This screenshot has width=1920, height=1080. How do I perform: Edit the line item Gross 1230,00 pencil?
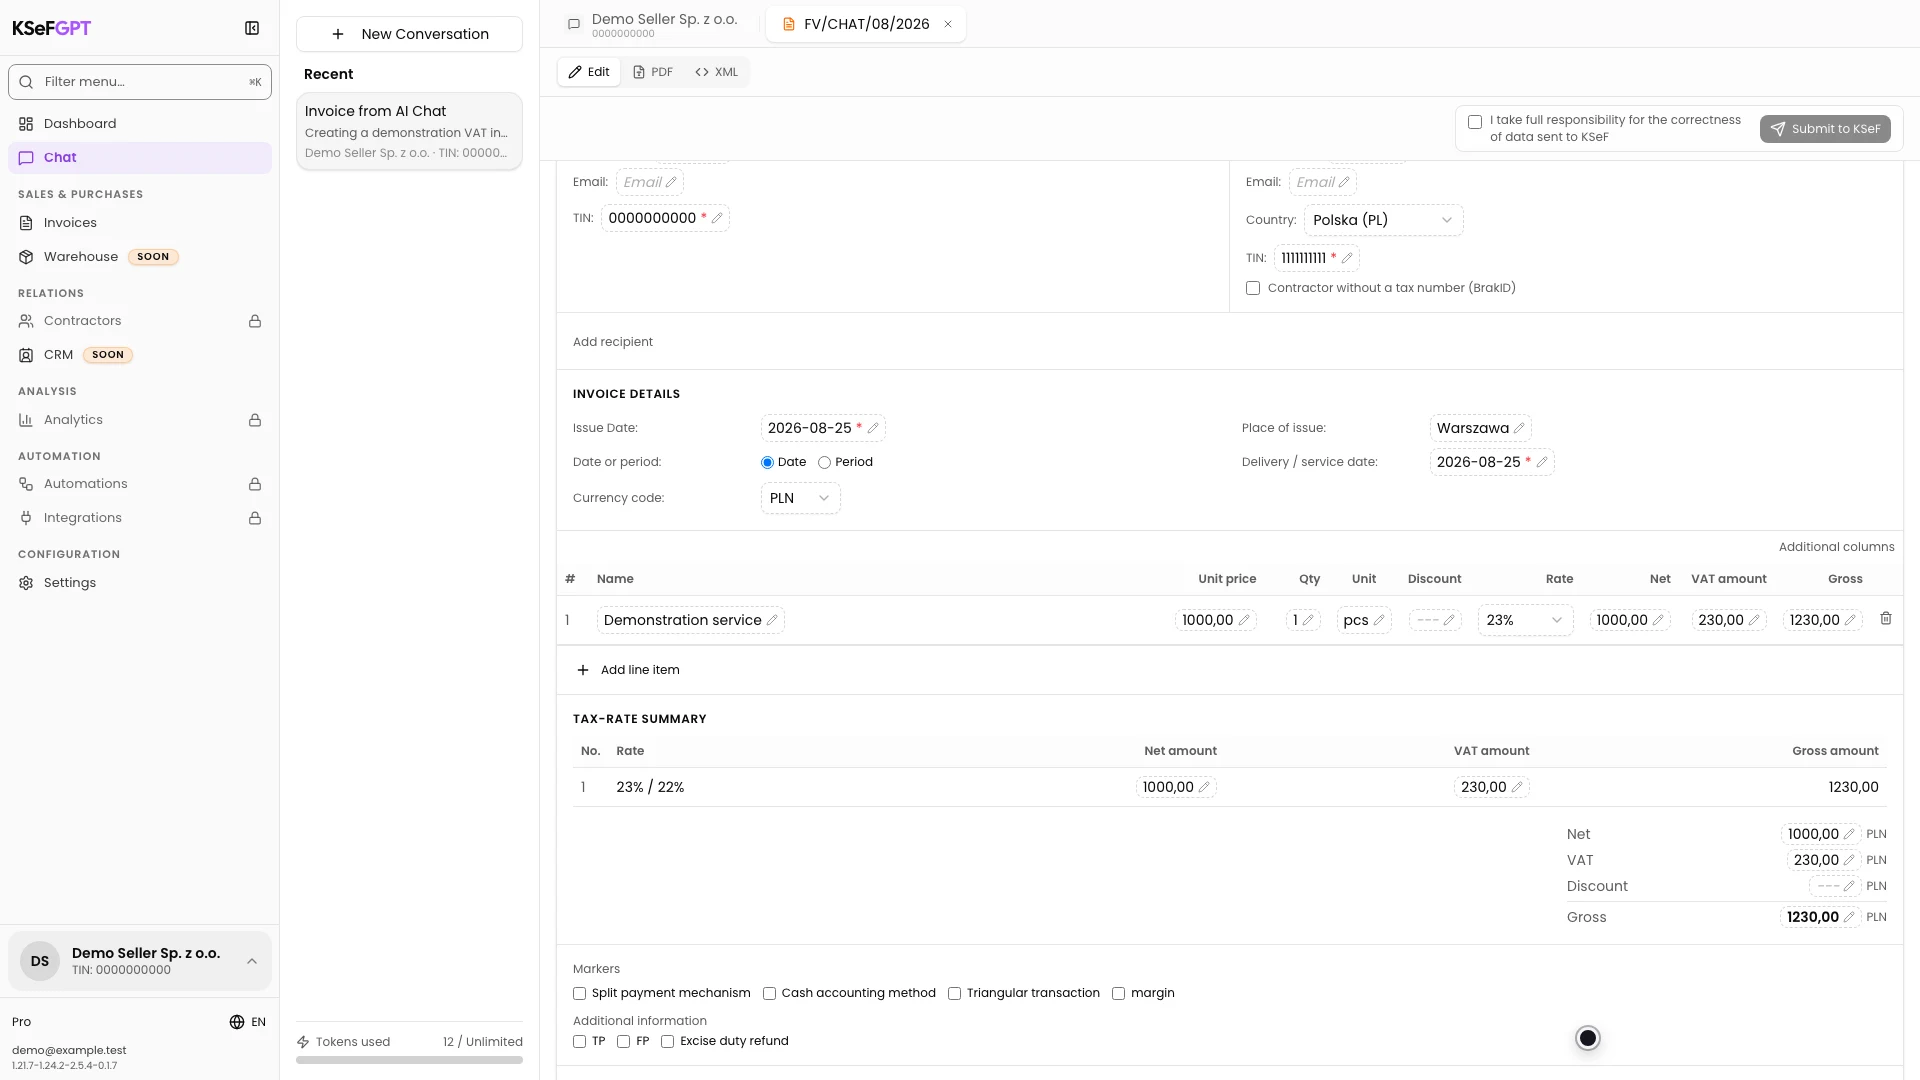[1850, 620]
